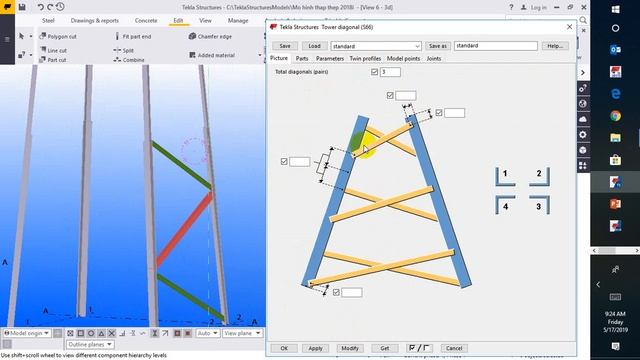640x360 pixels.
Task: Activate the Combine tool
Action: point(129,60)
